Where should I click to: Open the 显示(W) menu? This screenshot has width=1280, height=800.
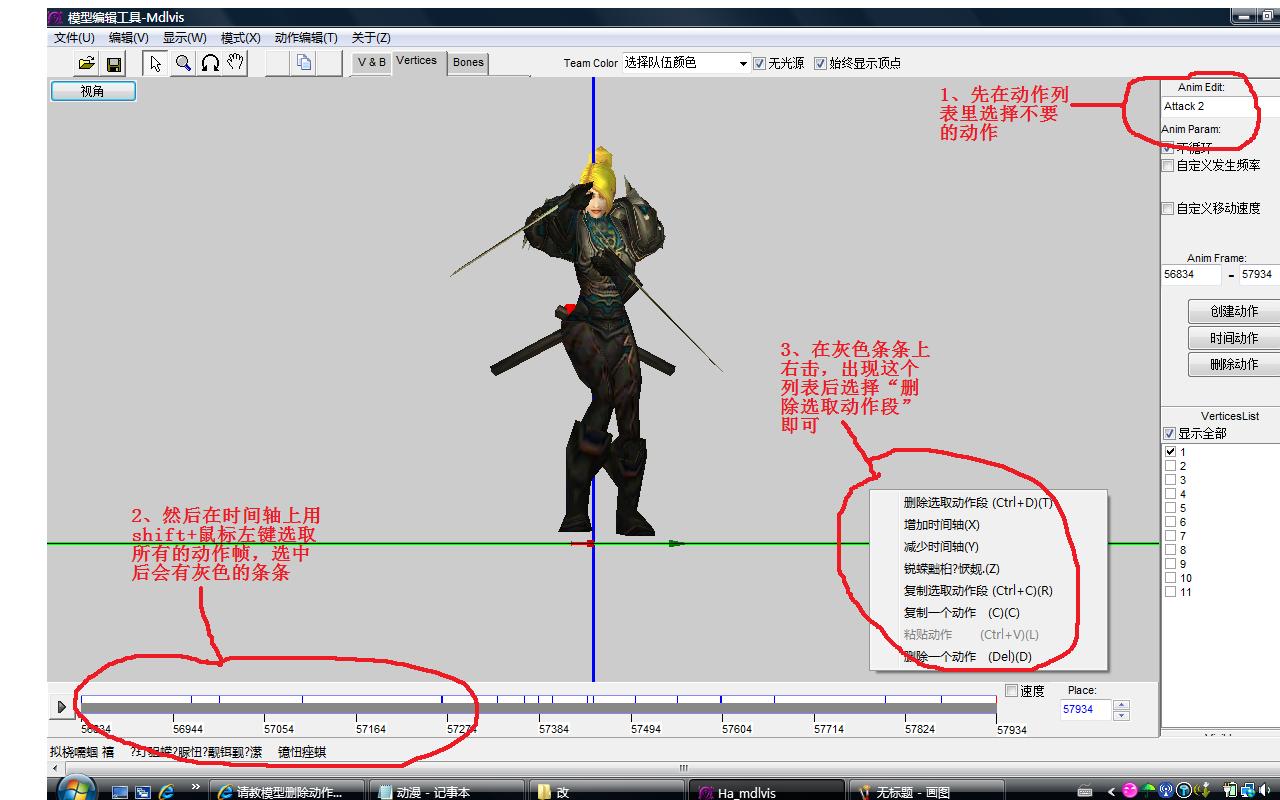185,38
